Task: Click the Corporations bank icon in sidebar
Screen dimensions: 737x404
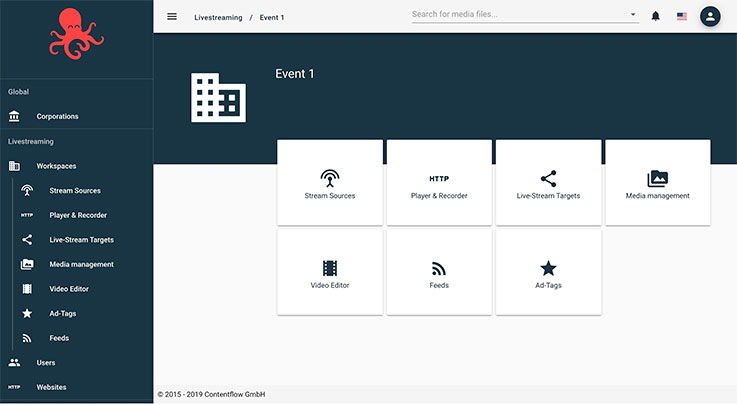Action: [14, 116]
